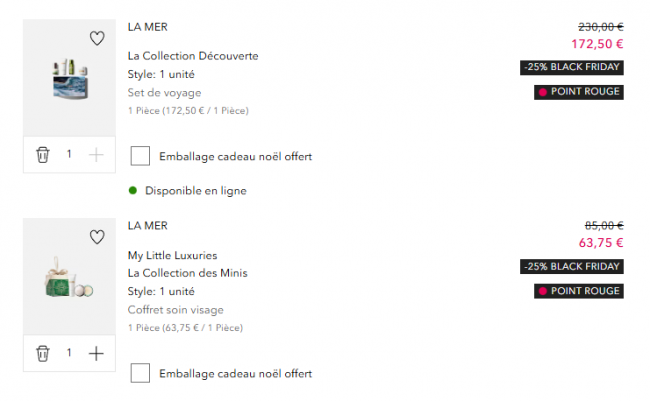The height and width of the screenshot is (401, 650).
Task: Enable gift wrapping for La Collection Découverte
Action: [x=141, y=156]
